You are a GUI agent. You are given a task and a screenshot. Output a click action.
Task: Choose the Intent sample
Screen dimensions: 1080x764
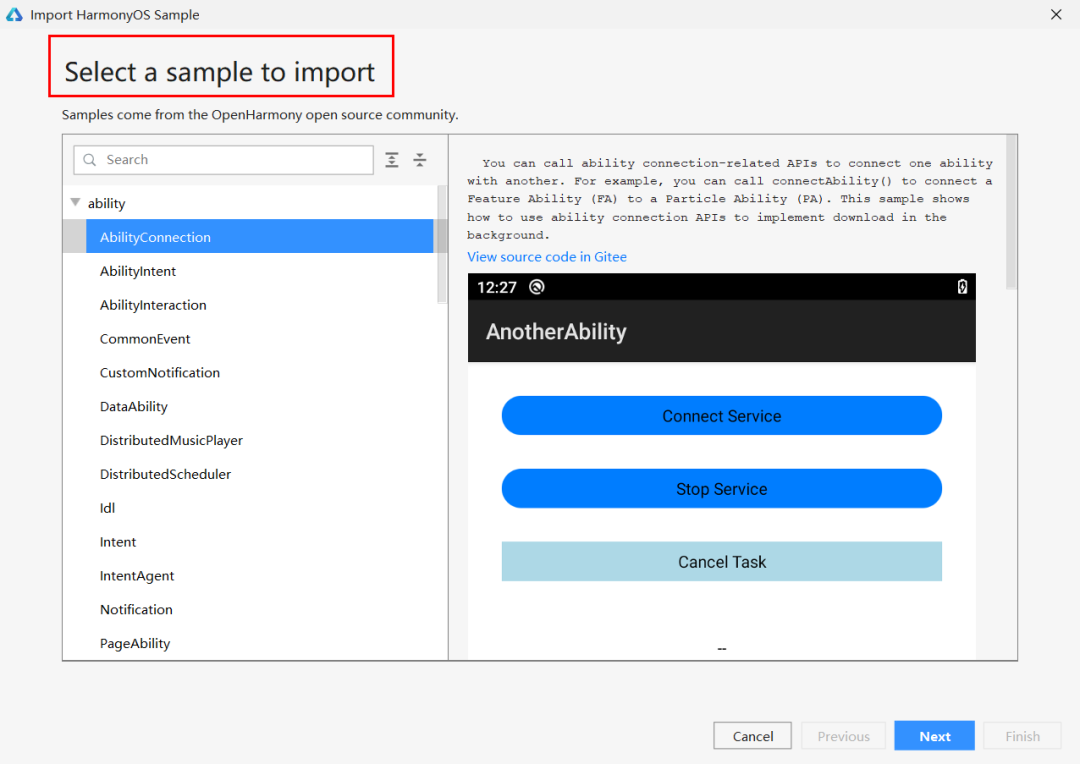pyautogui.click(x=118, y=541)
